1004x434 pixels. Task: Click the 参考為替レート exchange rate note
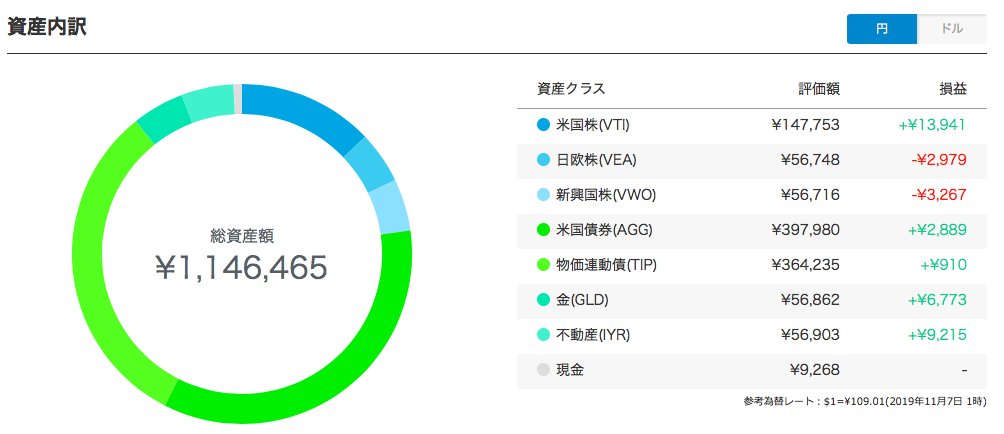pyautogui.click(x=865, y=402)
